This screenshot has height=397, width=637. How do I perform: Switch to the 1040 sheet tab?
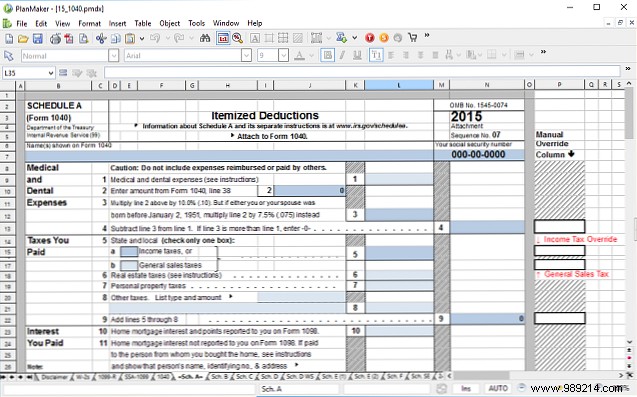click(x=163, y=377)
